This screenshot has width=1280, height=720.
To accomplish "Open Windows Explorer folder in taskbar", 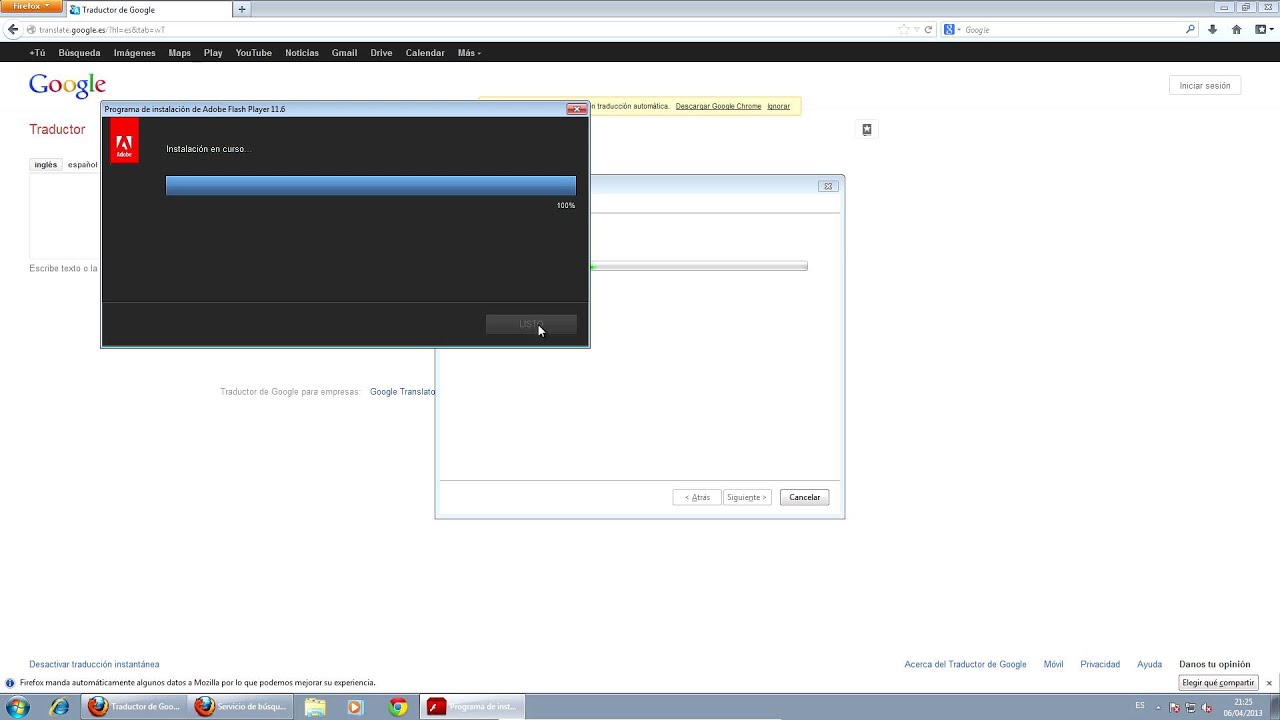I will 315,707.
